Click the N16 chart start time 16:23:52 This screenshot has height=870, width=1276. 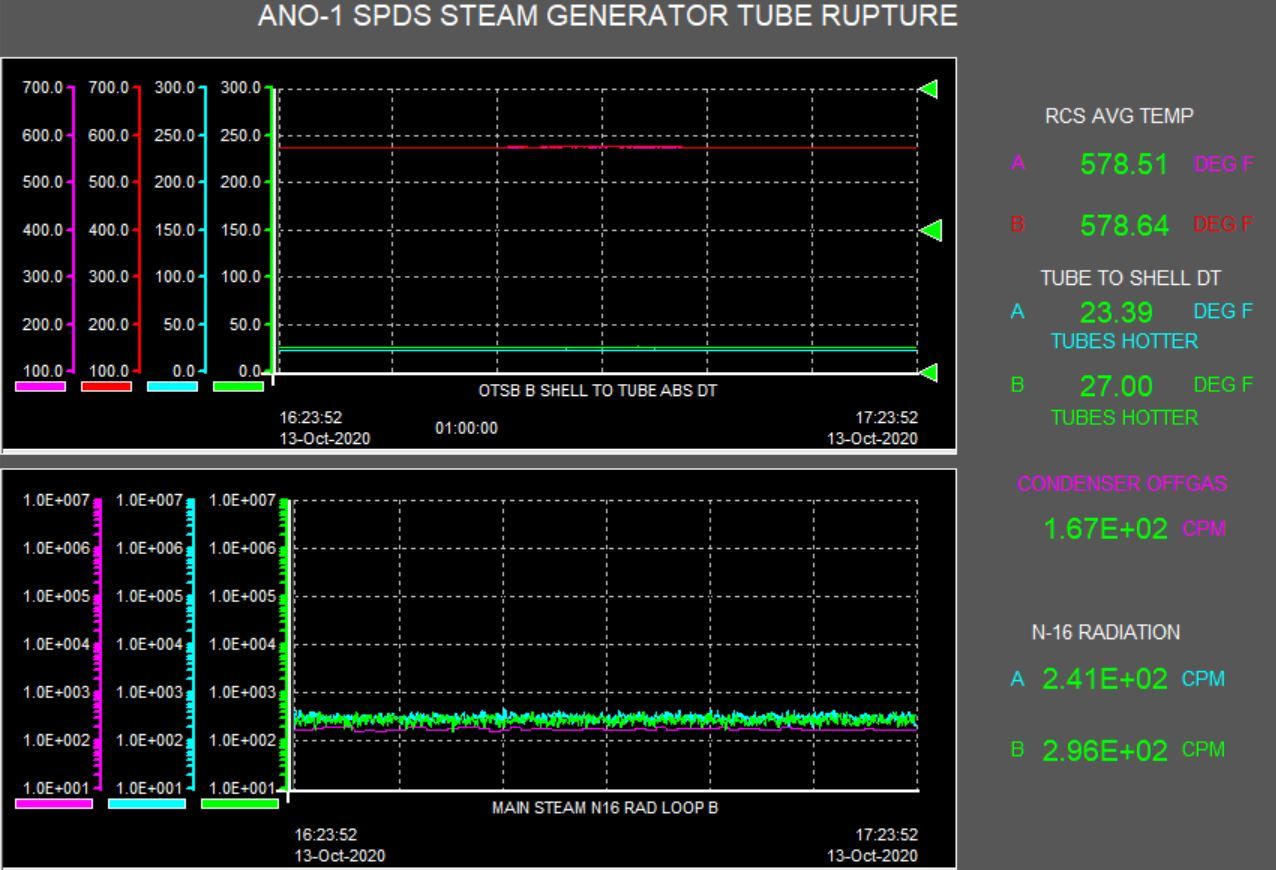[x=325, y=835]
